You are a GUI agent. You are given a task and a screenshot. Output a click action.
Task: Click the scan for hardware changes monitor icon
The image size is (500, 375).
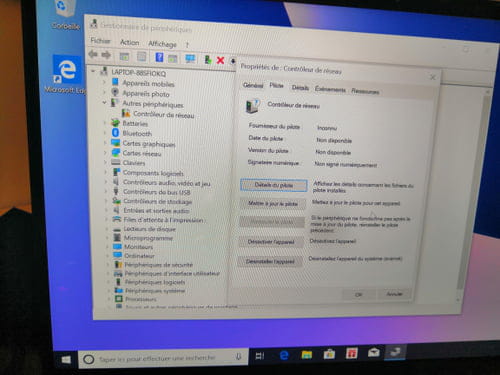coord(190,59)
